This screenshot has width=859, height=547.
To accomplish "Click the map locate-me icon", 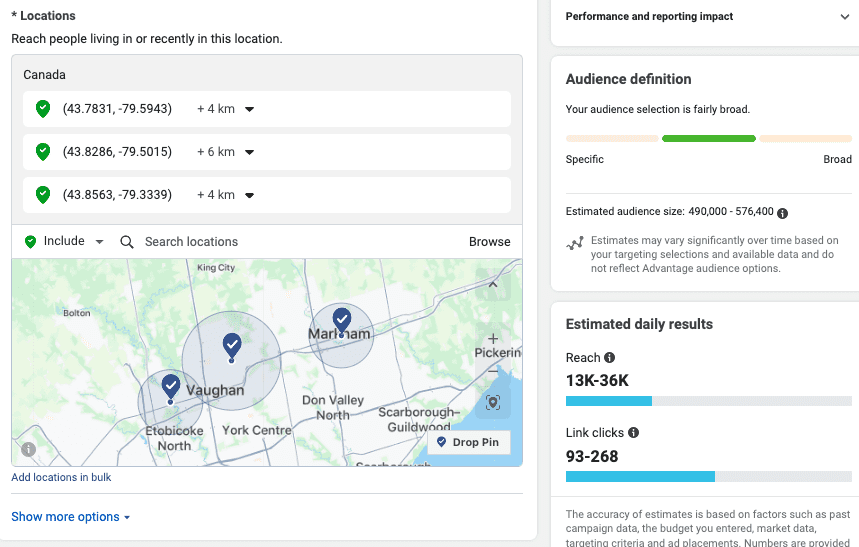I will (x=493, y=403).
